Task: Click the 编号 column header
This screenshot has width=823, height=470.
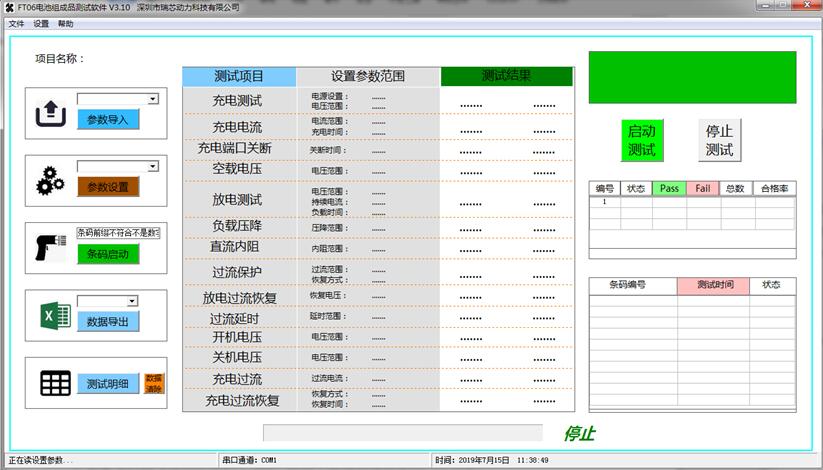Action: tap(605, 189)
